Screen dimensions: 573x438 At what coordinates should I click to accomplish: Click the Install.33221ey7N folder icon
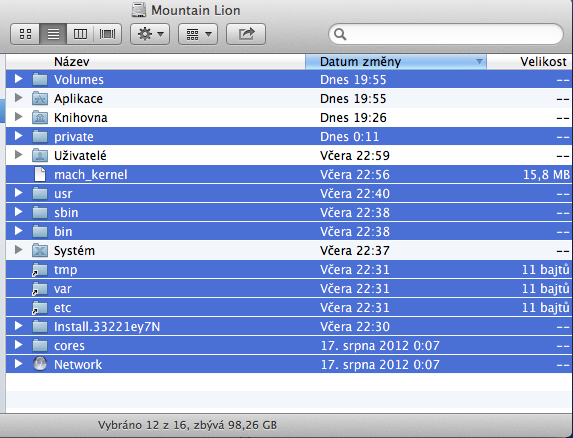(40, 326)
